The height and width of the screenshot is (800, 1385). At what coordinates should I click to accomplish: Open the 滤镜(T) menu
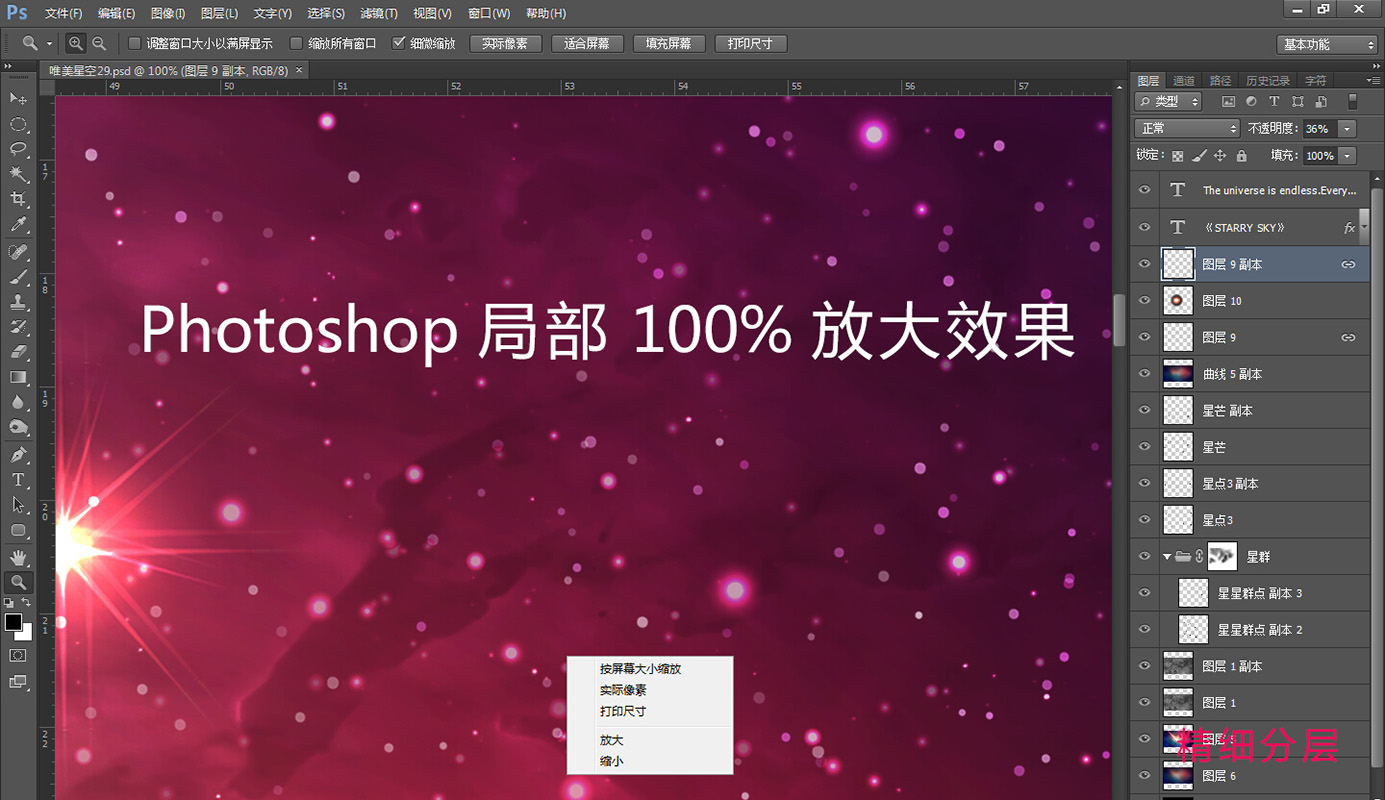[x=379, y=13]
